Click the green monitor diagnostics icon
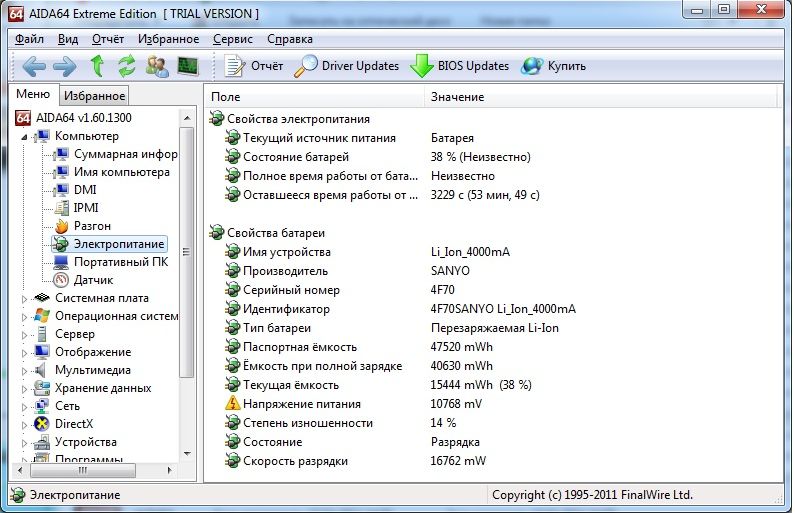The width and height of the screenshot is (795, 513). pyautogui.click(x=188, y=66)
